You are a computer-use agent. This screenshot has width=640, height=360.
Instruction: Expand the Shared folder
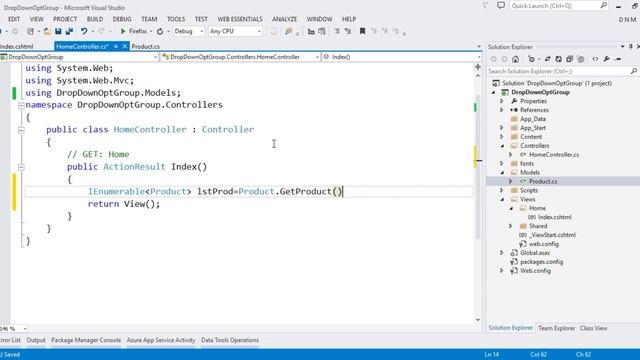(x=511, y=226)
